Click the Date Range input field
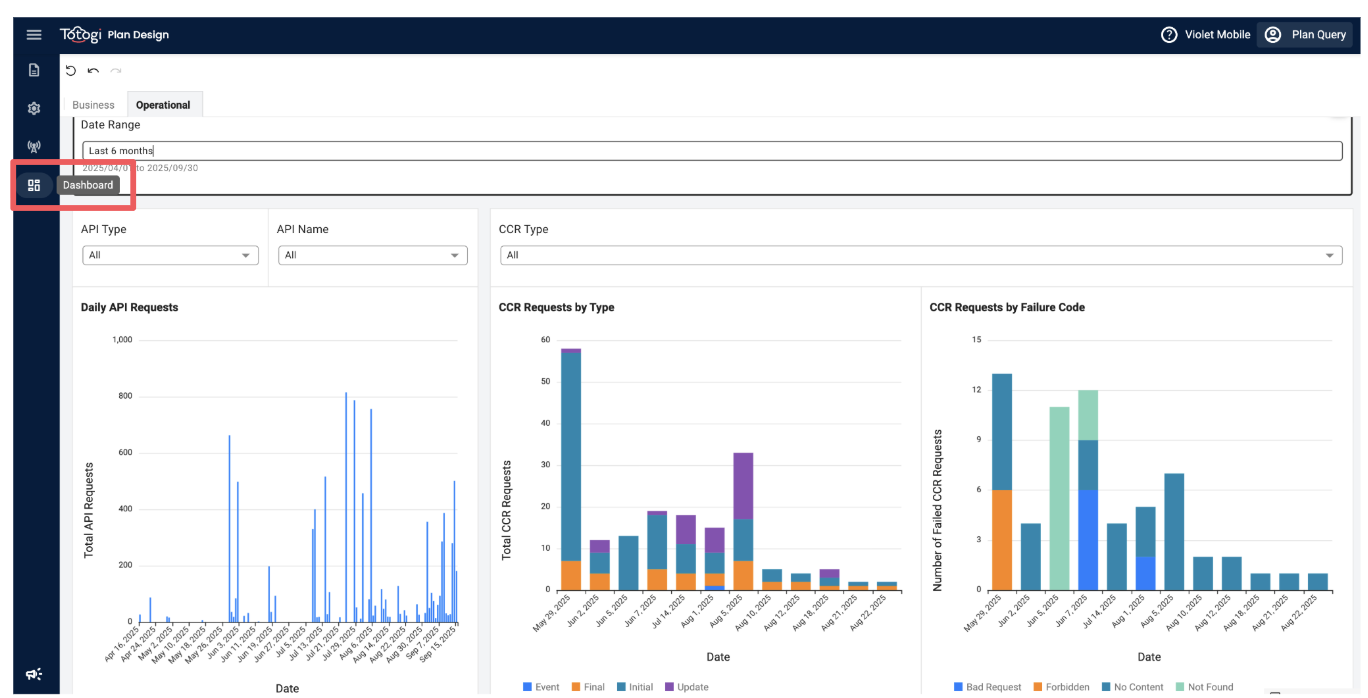 coord(712,151)
